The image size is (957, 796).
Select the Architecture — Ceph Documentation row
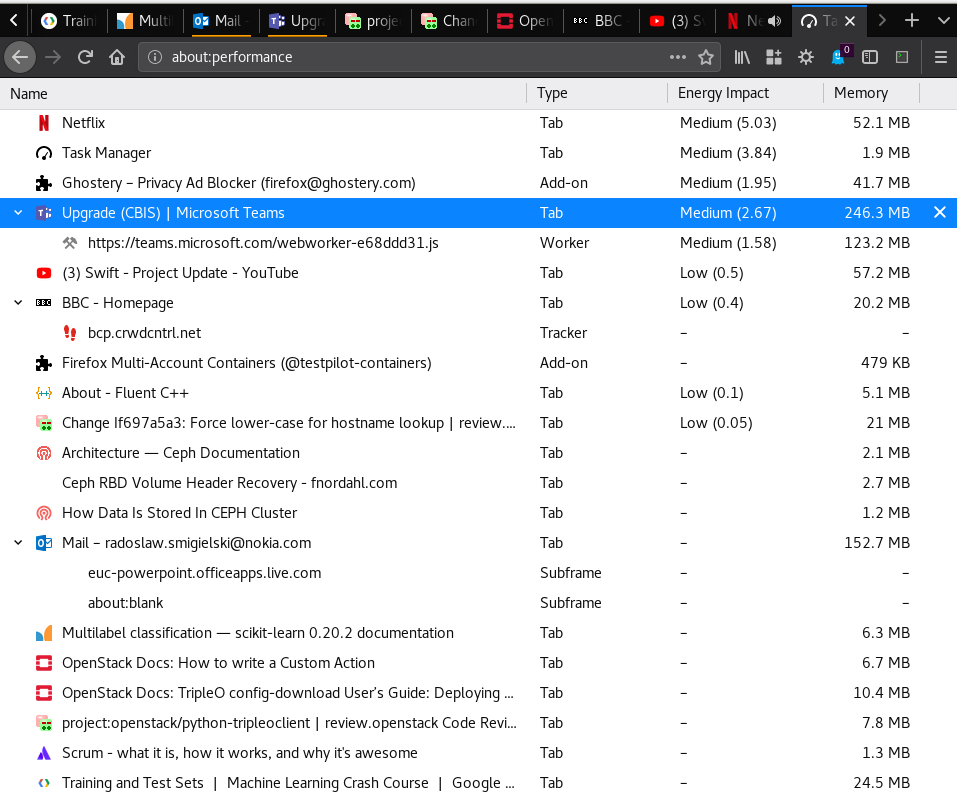(478, 453)
